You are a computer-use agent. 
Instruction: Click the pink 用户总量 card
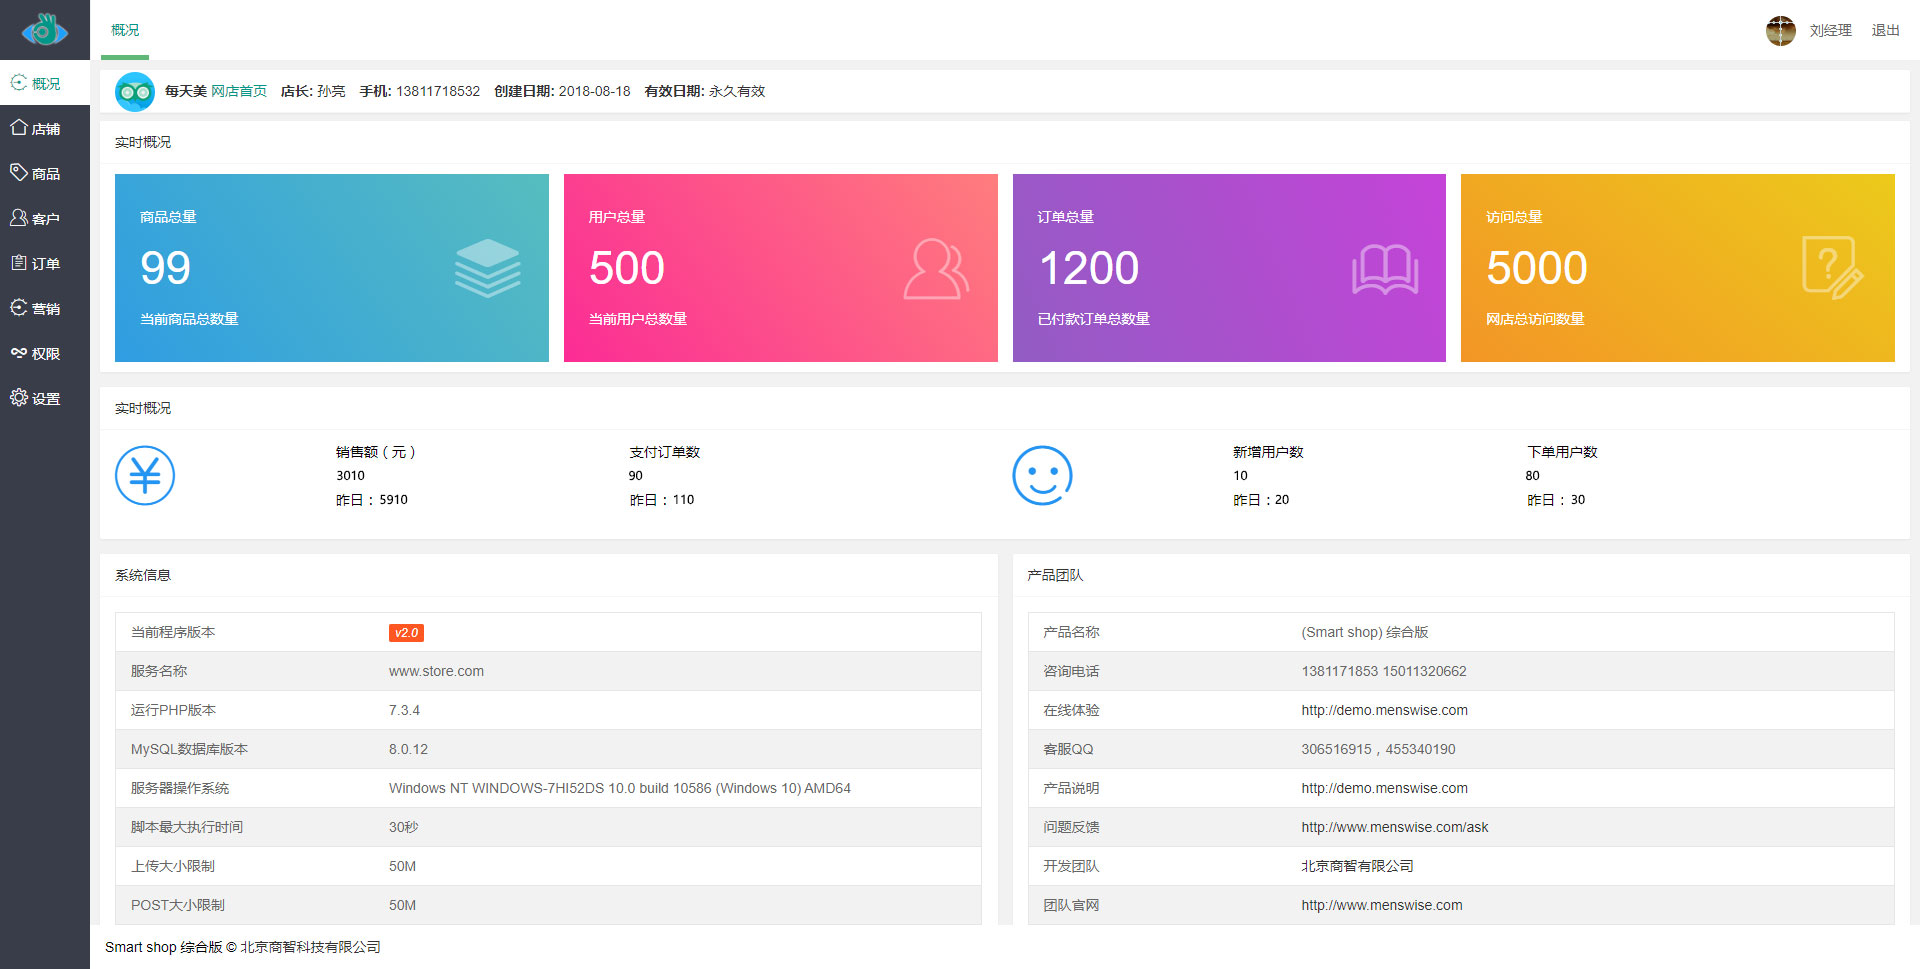780,268
